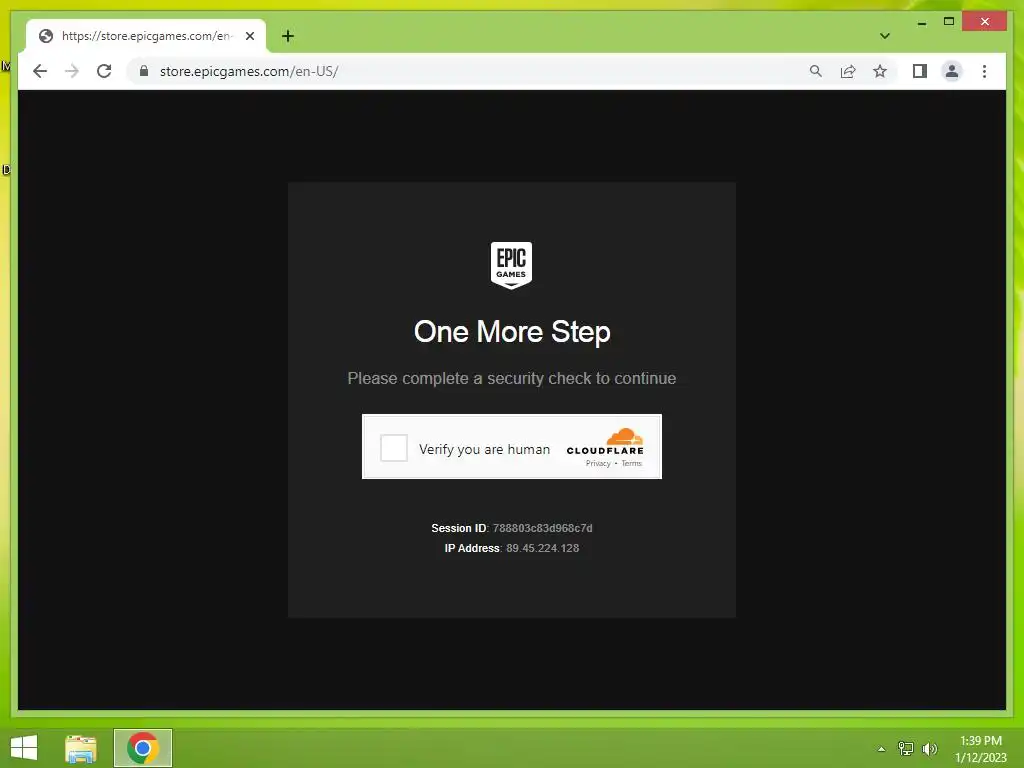View site security lock information

(144, 71)
